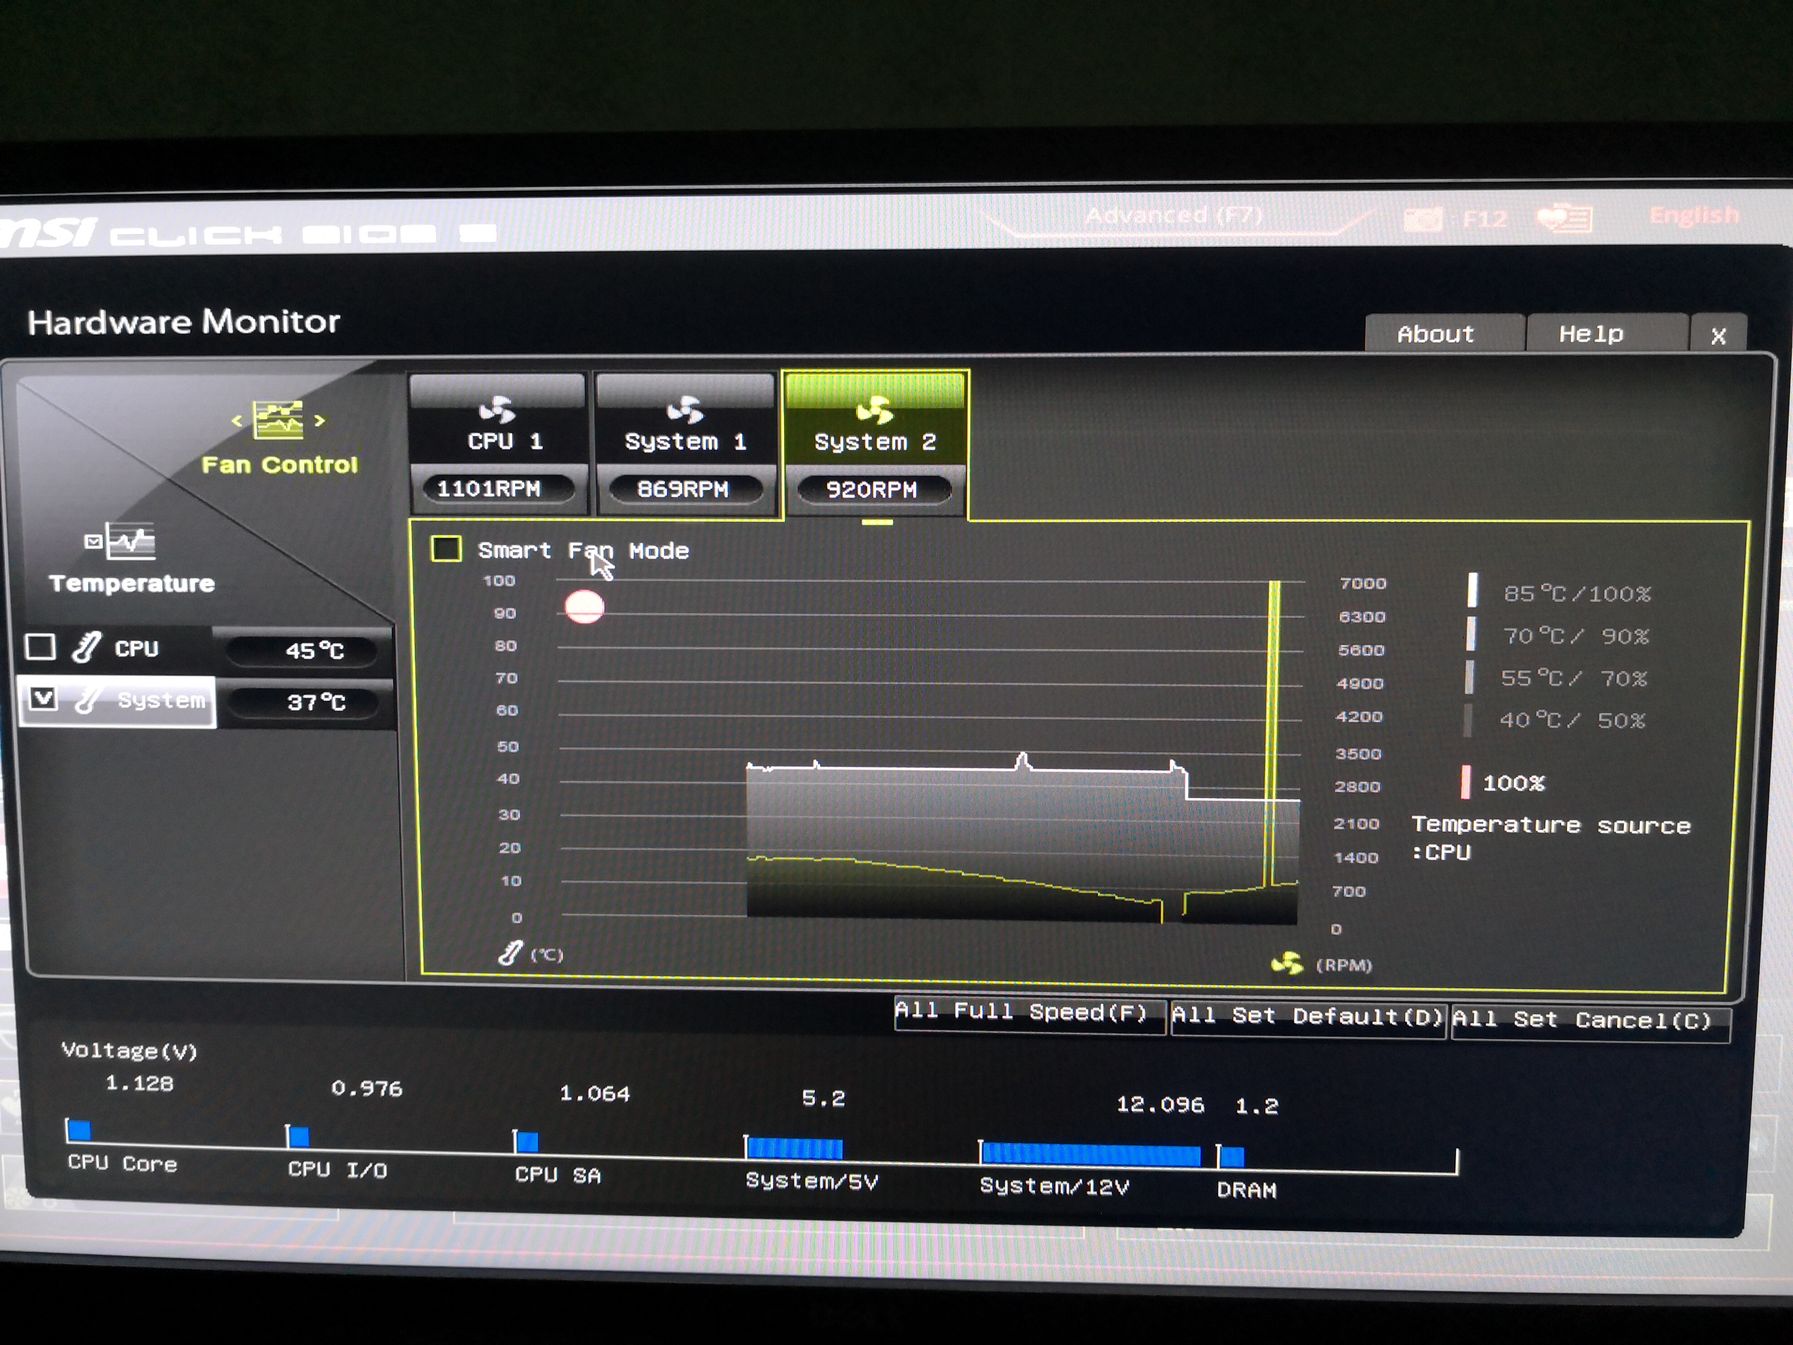Select the System 2 fan tab
Viewport: 1793px width, 1345px height.
tap(875, 443)
